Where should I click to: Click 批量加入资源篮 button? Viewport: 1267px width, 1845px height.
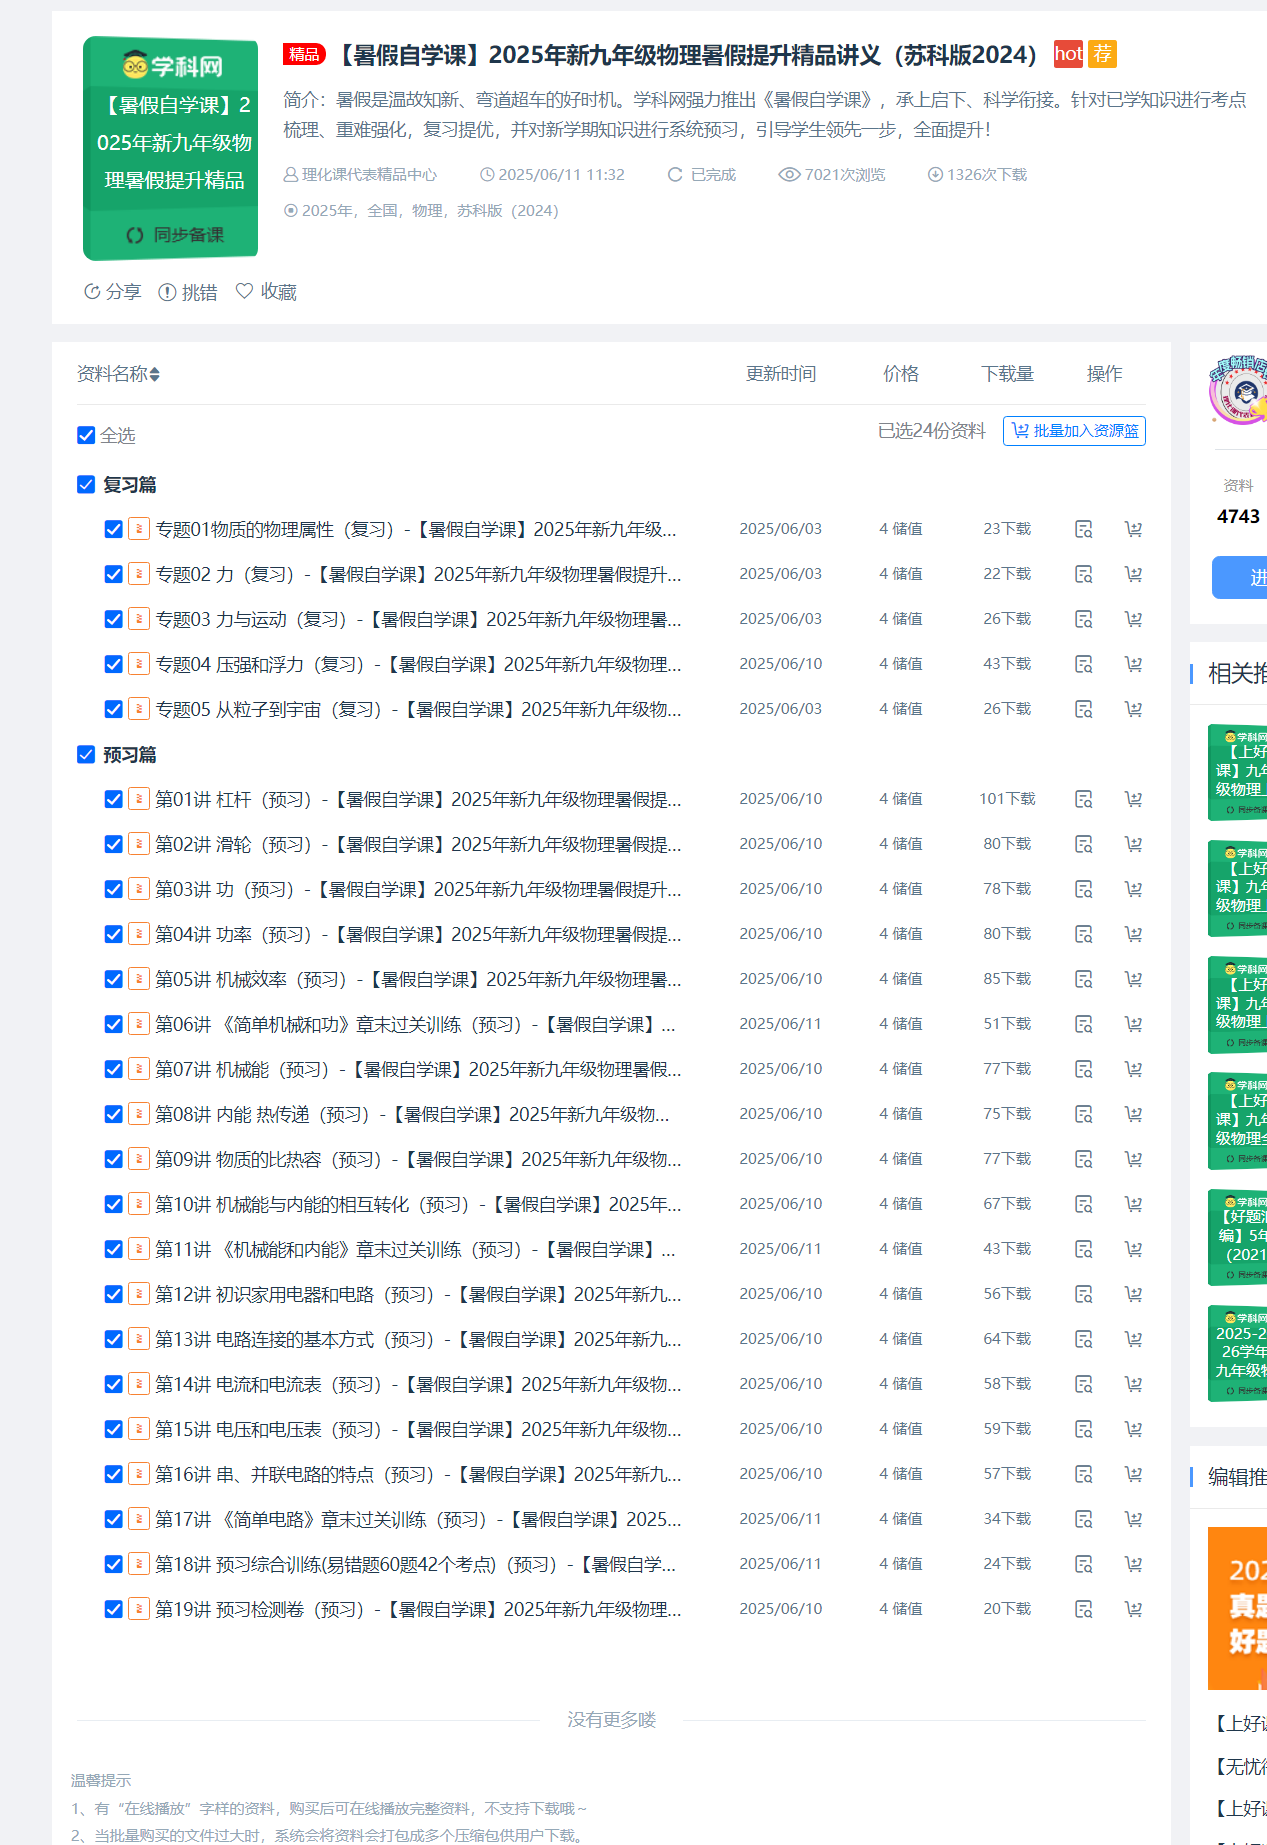coord(1074,431)
